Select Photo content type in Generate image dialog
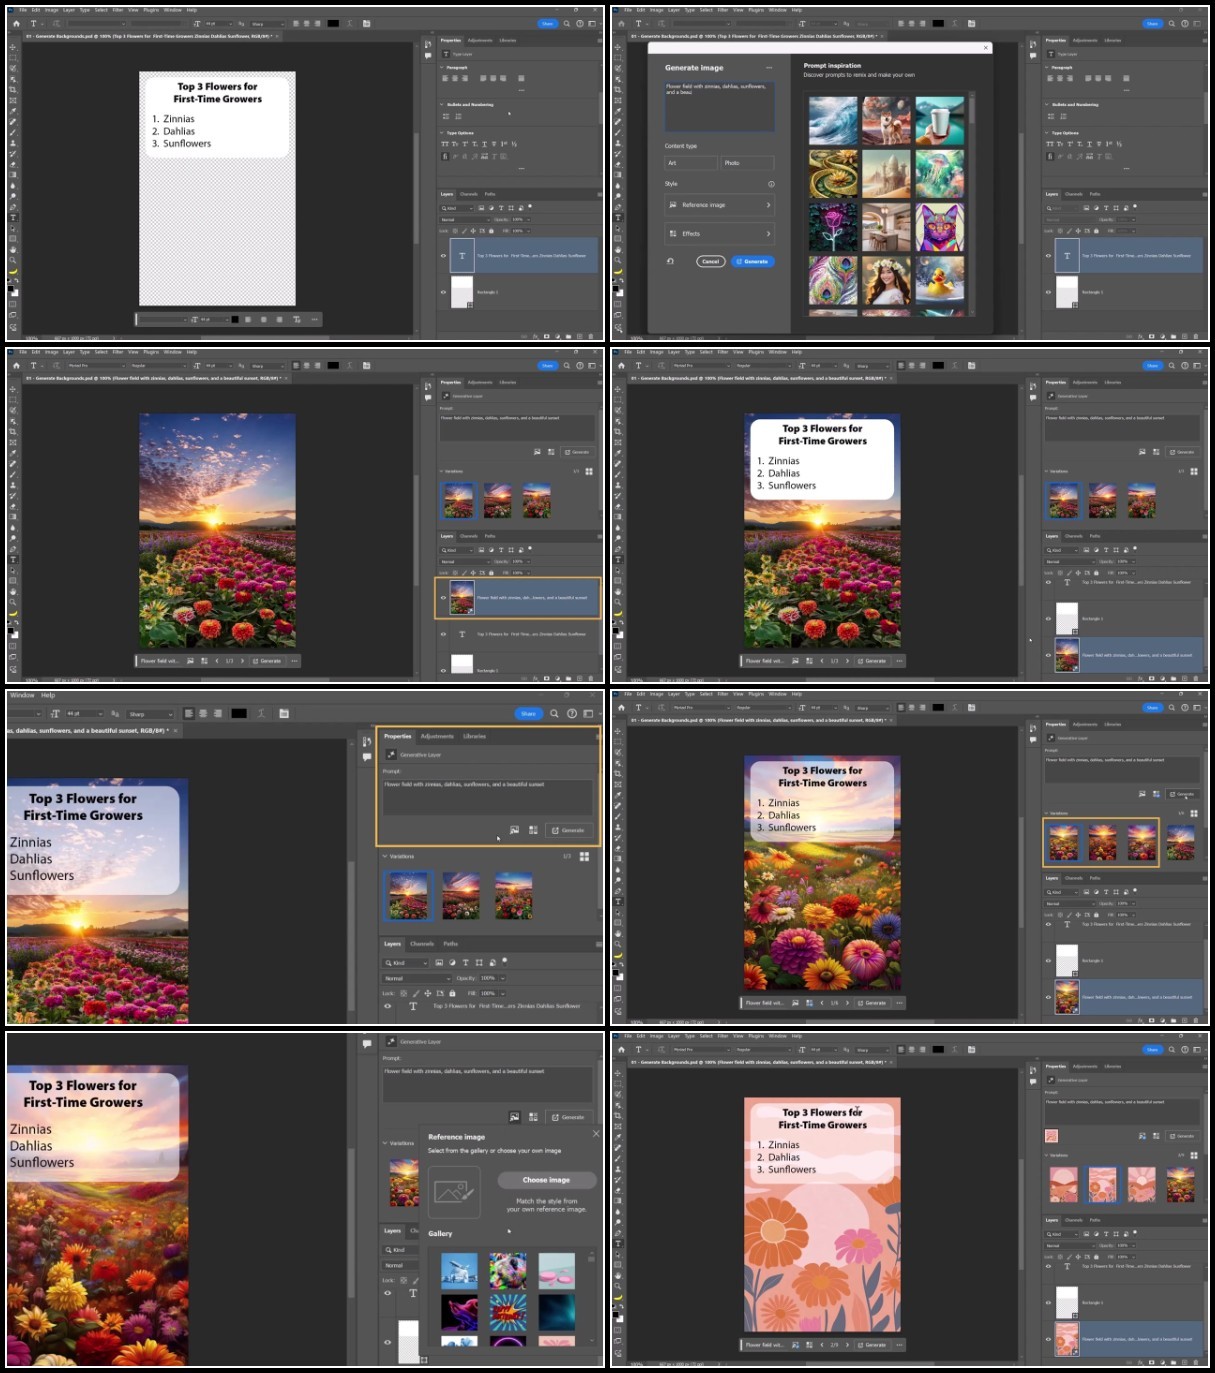This screenshot has height=1373, width=1215. 747,163
